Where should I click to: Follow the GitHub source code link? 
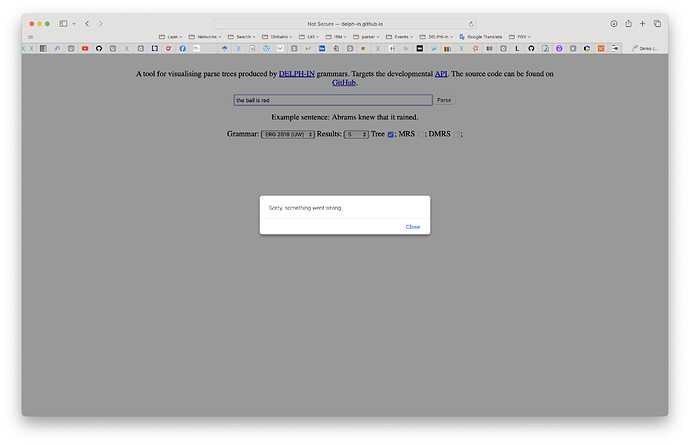tap(344, 83)
